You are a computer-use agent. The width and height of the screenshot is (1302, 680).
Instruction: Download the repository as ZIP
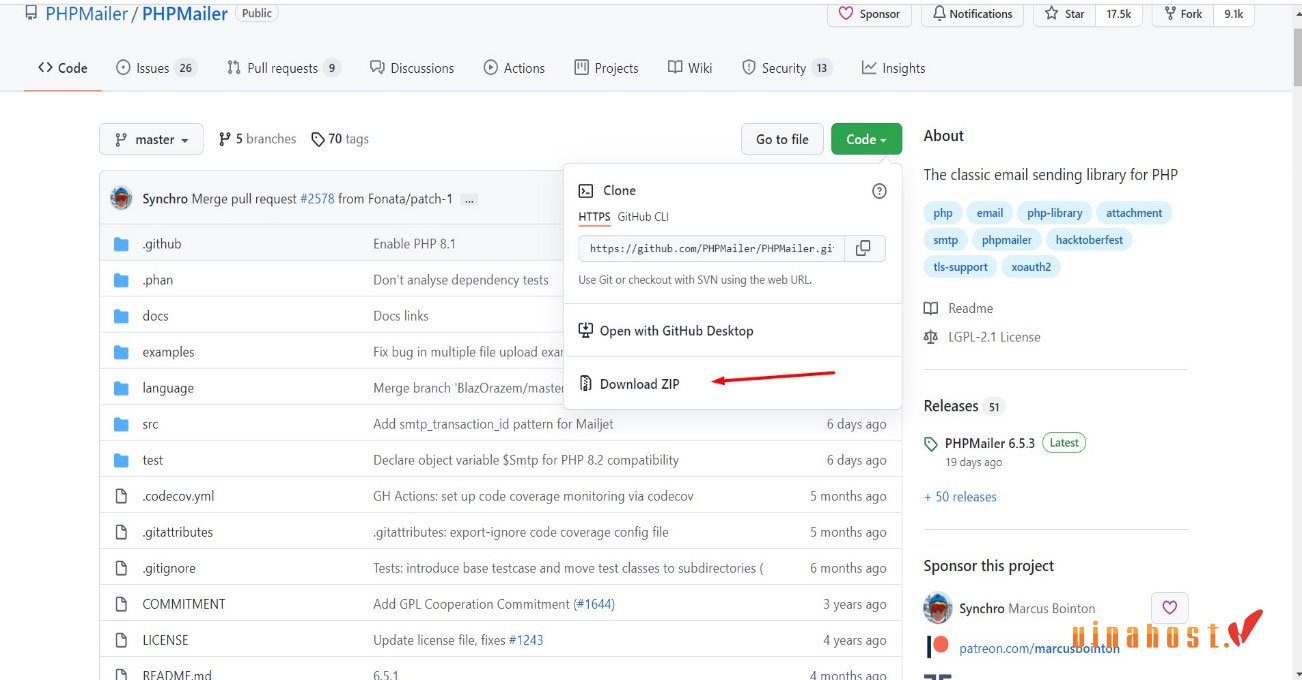640,383
